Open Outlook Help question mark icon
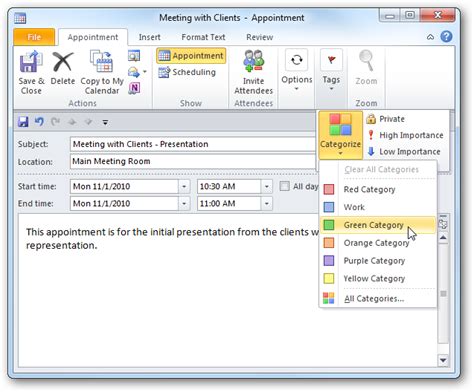The height and width of the screenshot is (392, 474). coord(446,36)
